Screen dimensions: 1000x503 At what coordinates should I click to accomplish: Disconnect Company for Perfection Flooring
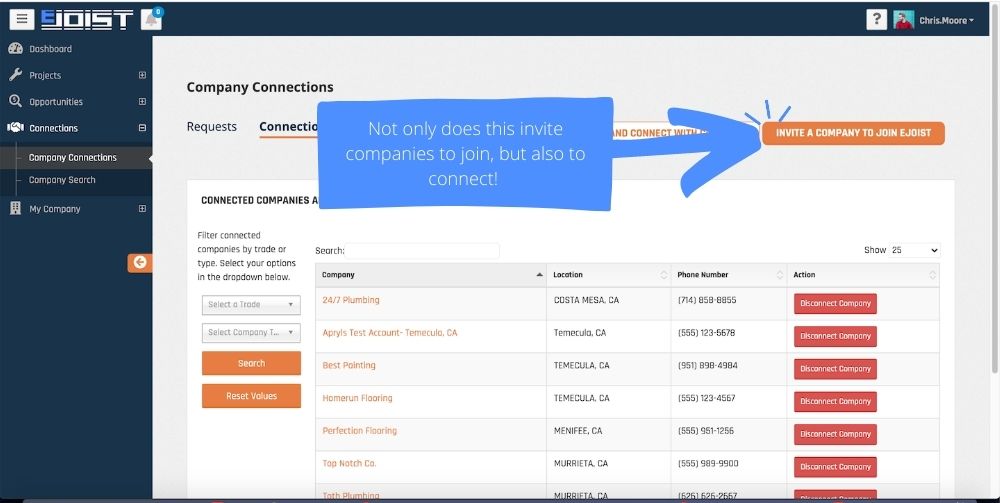click(x=835, y=434)
